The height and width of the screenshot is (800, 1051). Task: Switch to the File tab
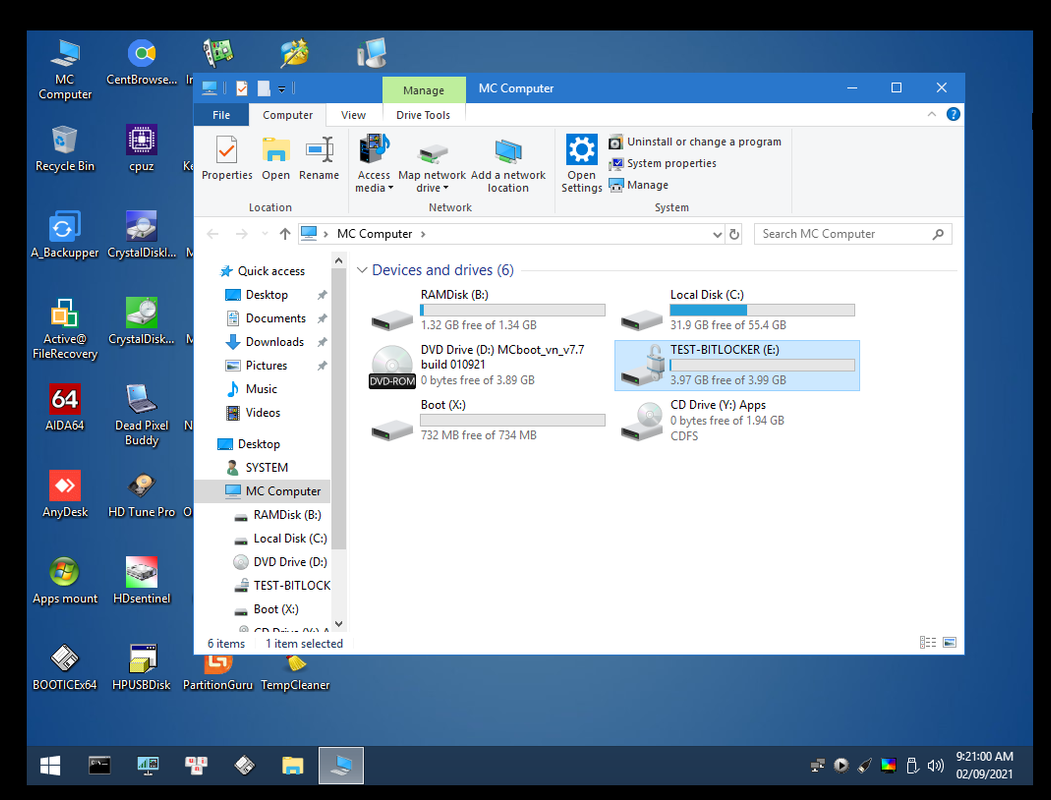221,115
